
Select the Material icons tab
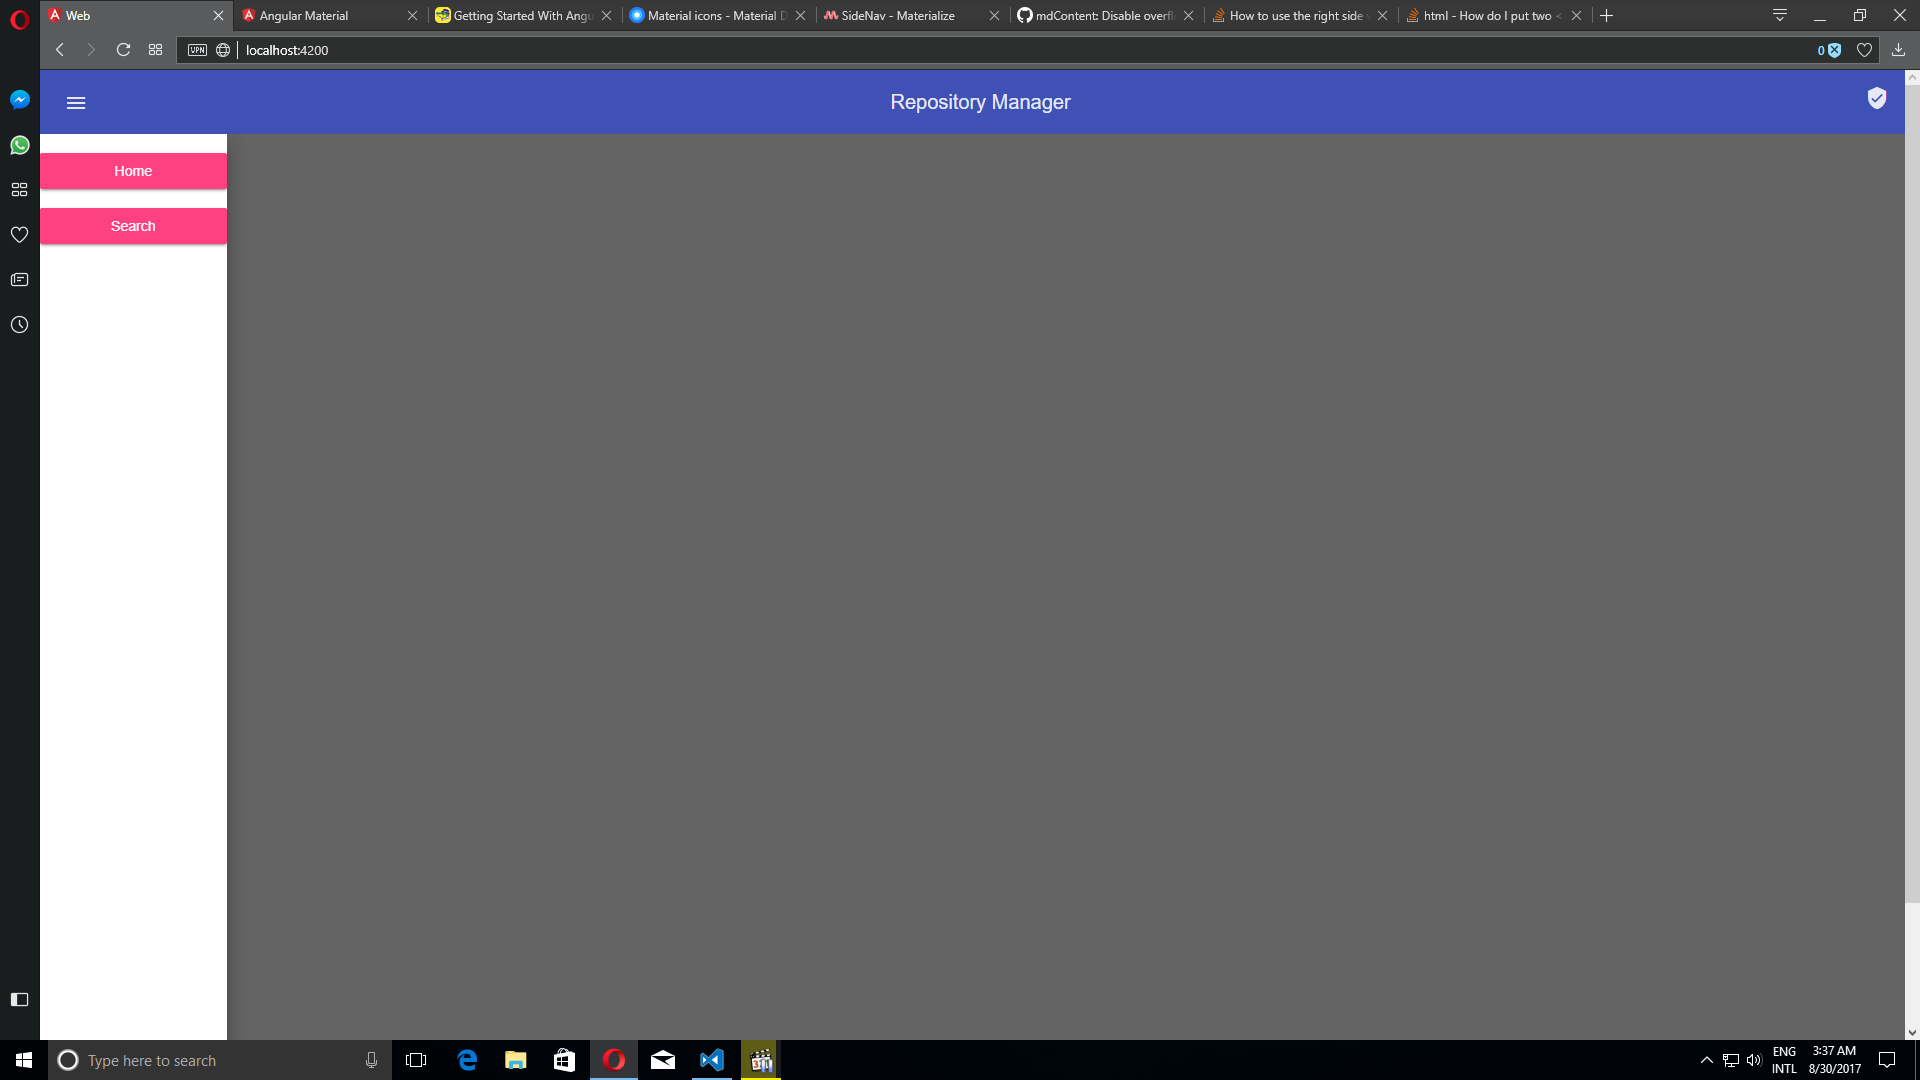click(713, 16)
